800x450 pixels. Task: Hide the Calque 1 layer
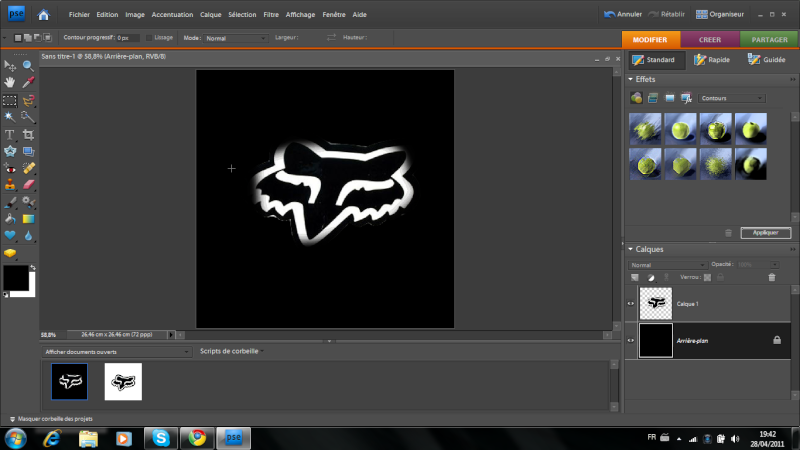pyautogui.click(x=631, y=304)
